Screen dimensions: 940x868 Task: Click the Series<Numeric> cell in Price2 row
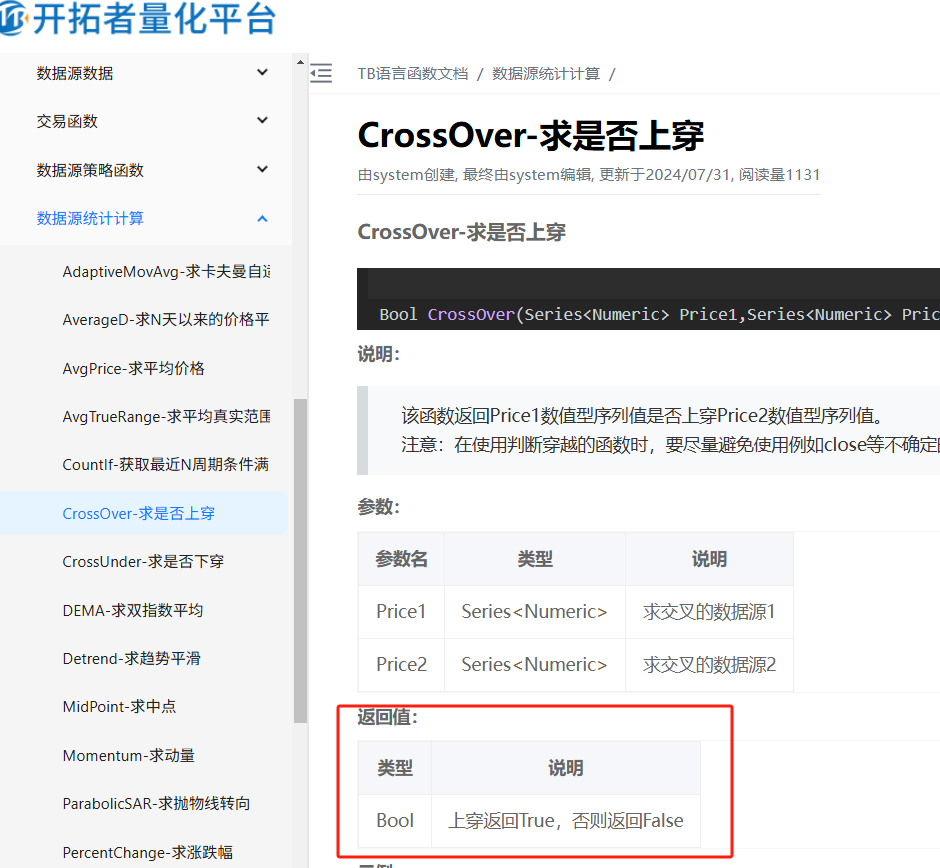point(535,664)
